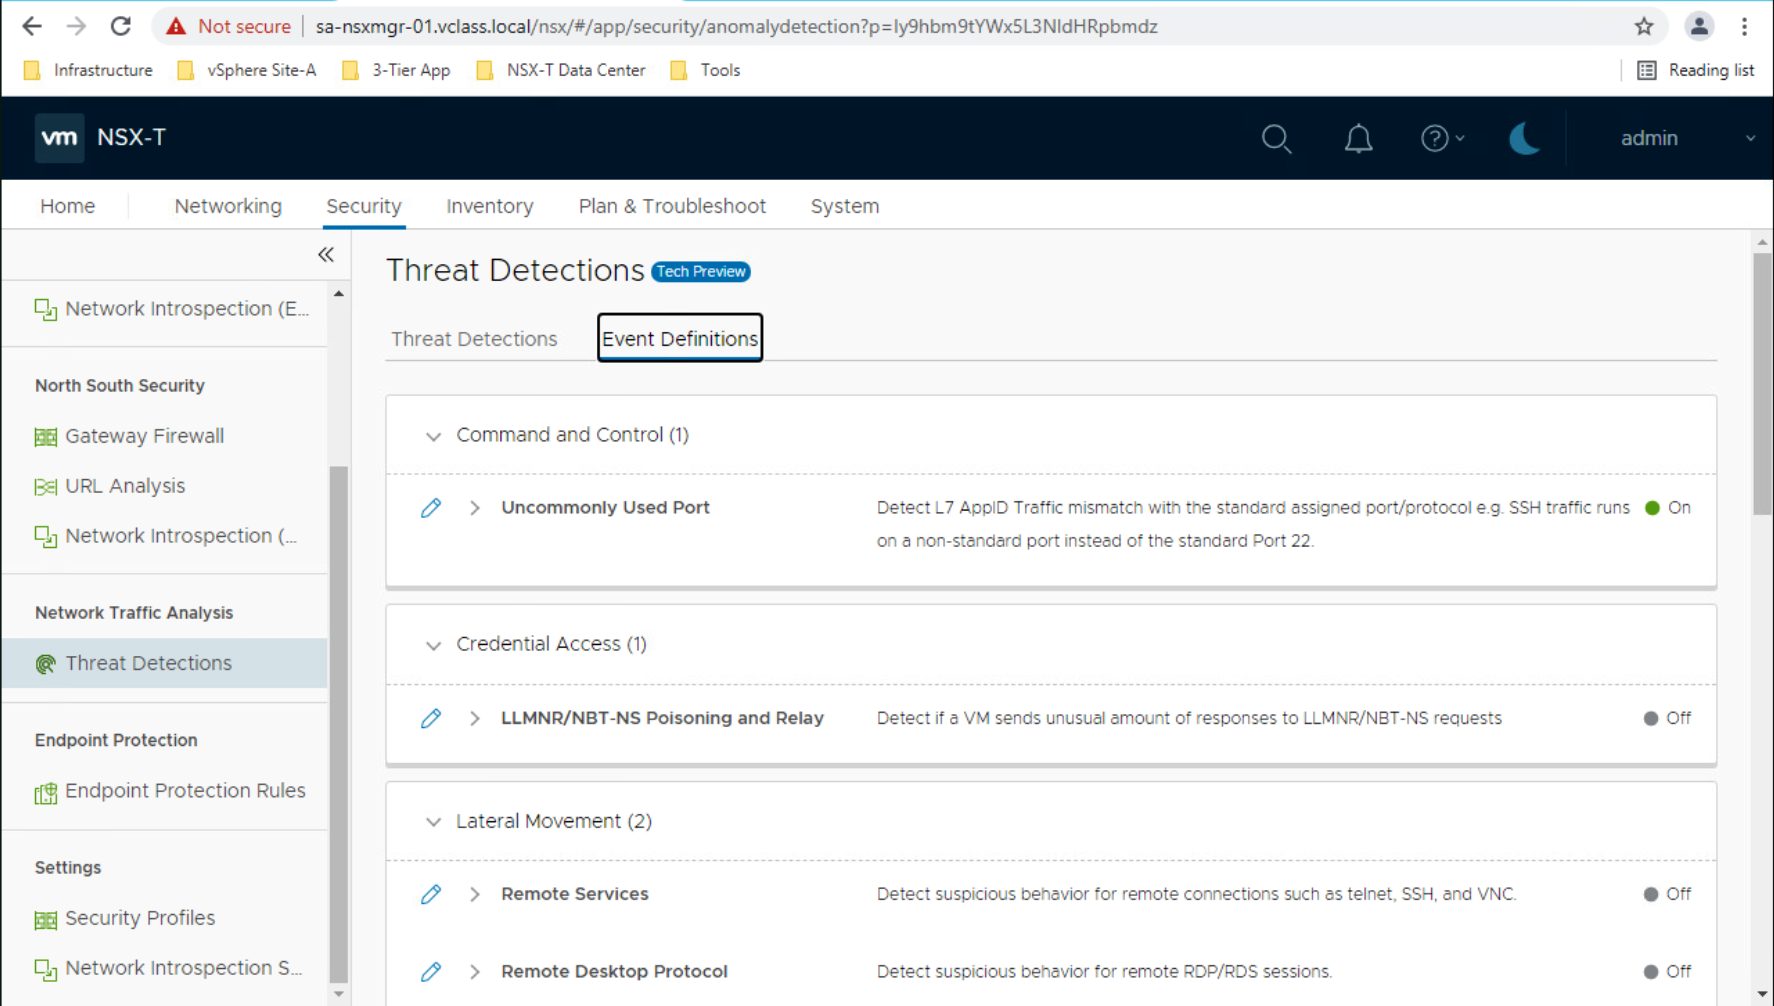1774x1006 pixels.
Task: Edit Remote Services definition
Action: pos(431,895)
